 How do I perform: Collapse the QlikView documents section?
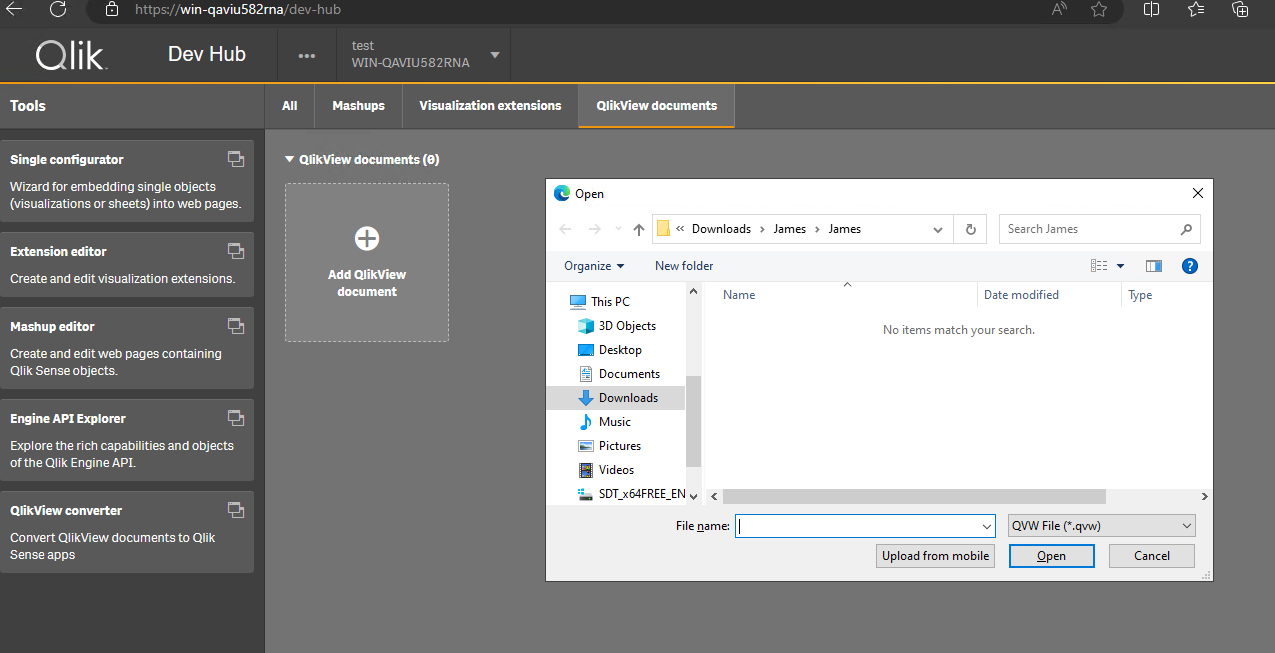290,159
